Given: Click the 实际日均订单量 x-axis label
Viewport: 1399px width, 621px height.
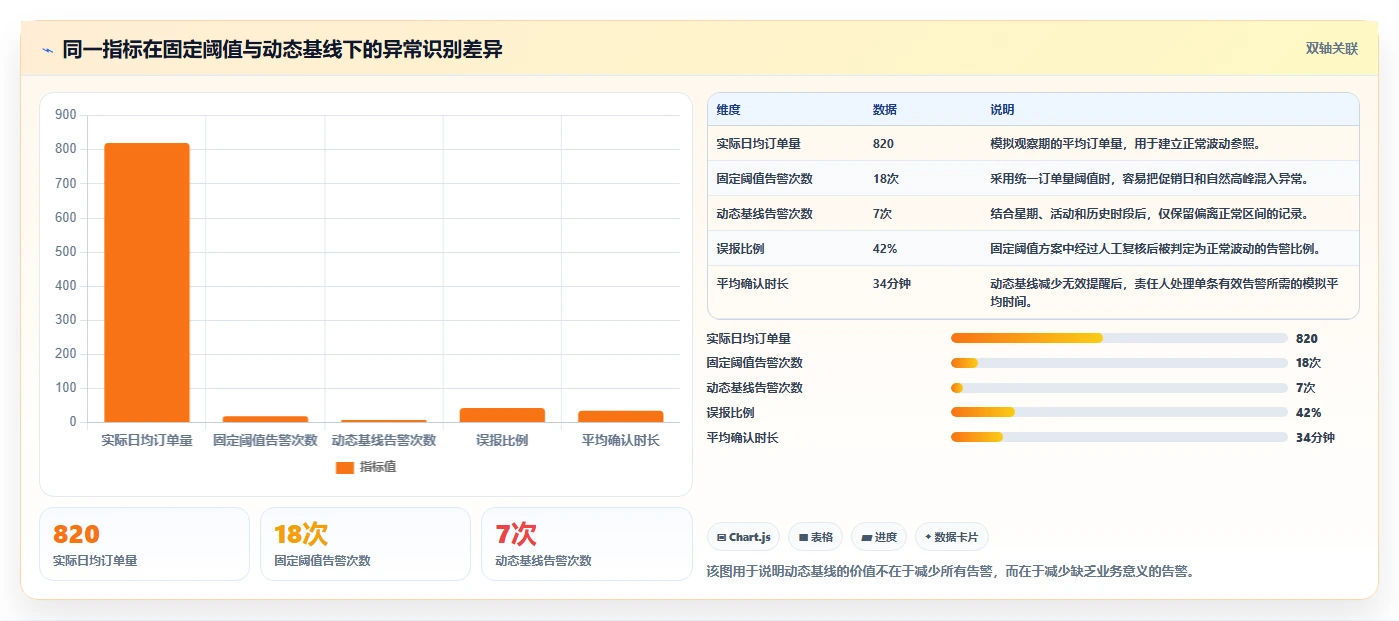Looking at the screenshot, I should tap(147, 440).
